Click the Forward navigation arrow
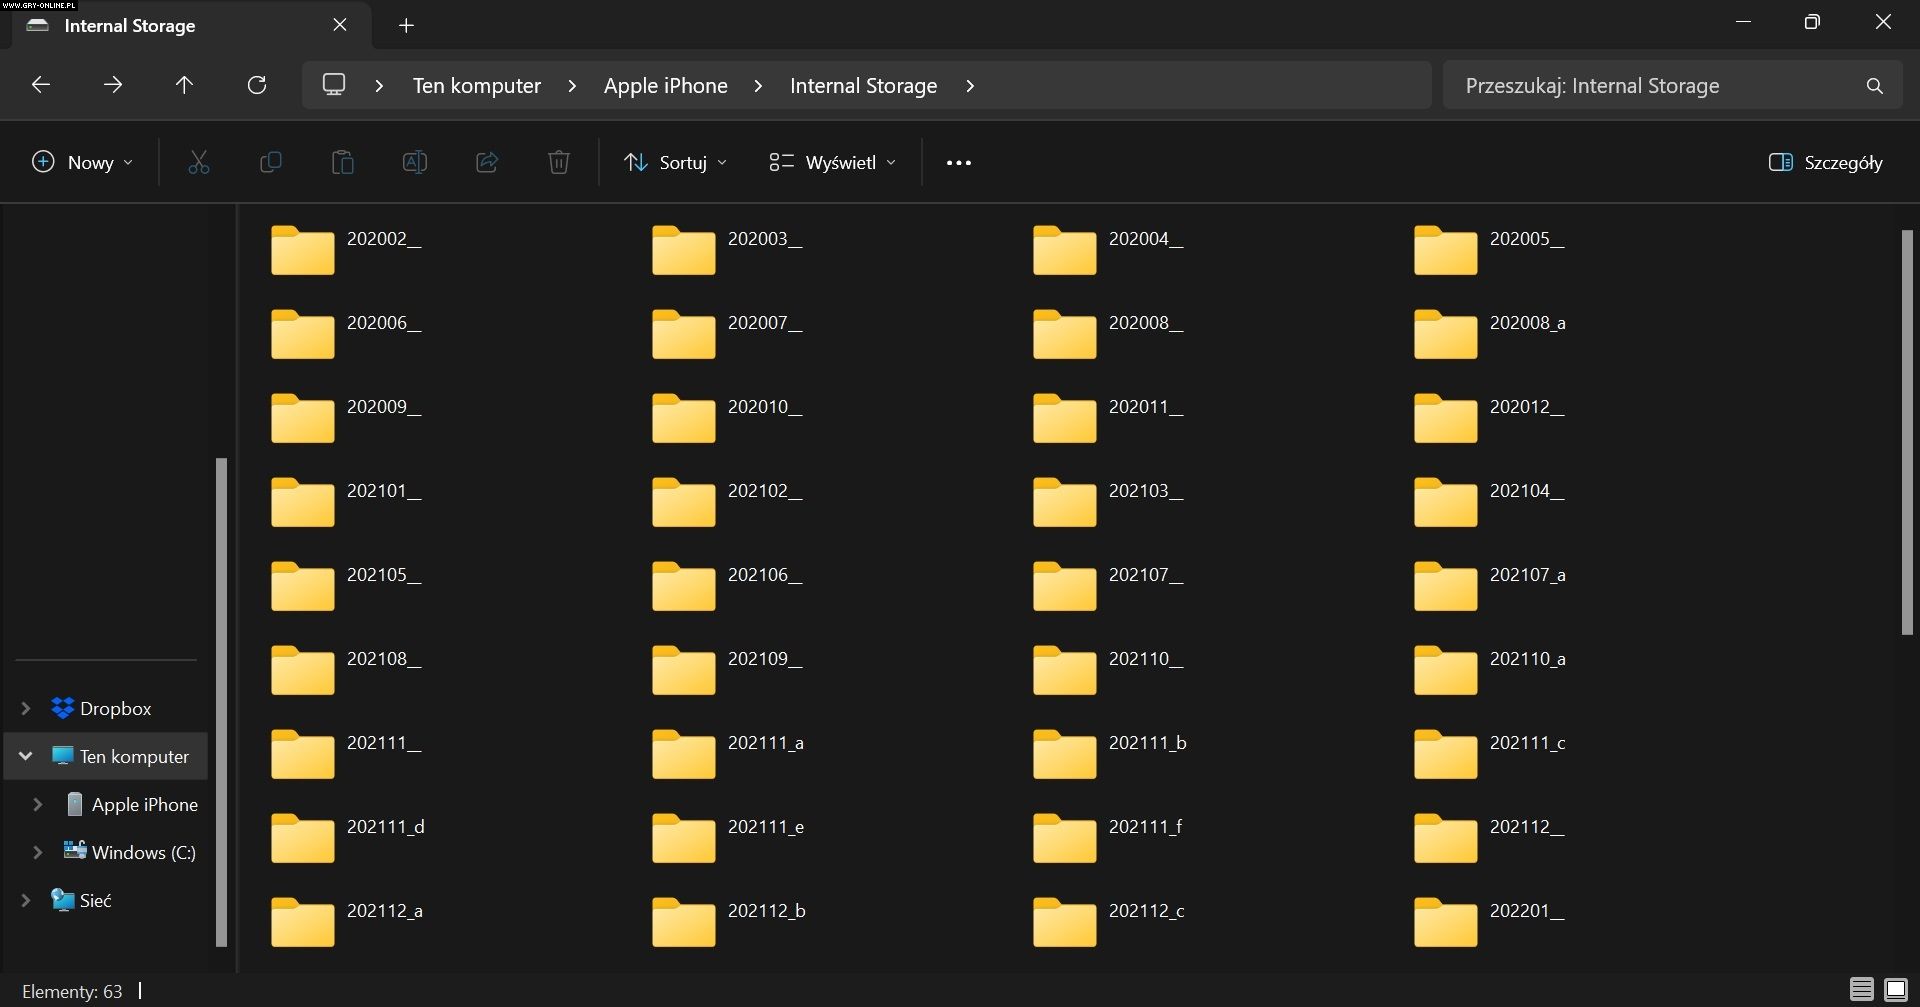This screenshot has width=1920, height=1007. click(x=113, y=85)
